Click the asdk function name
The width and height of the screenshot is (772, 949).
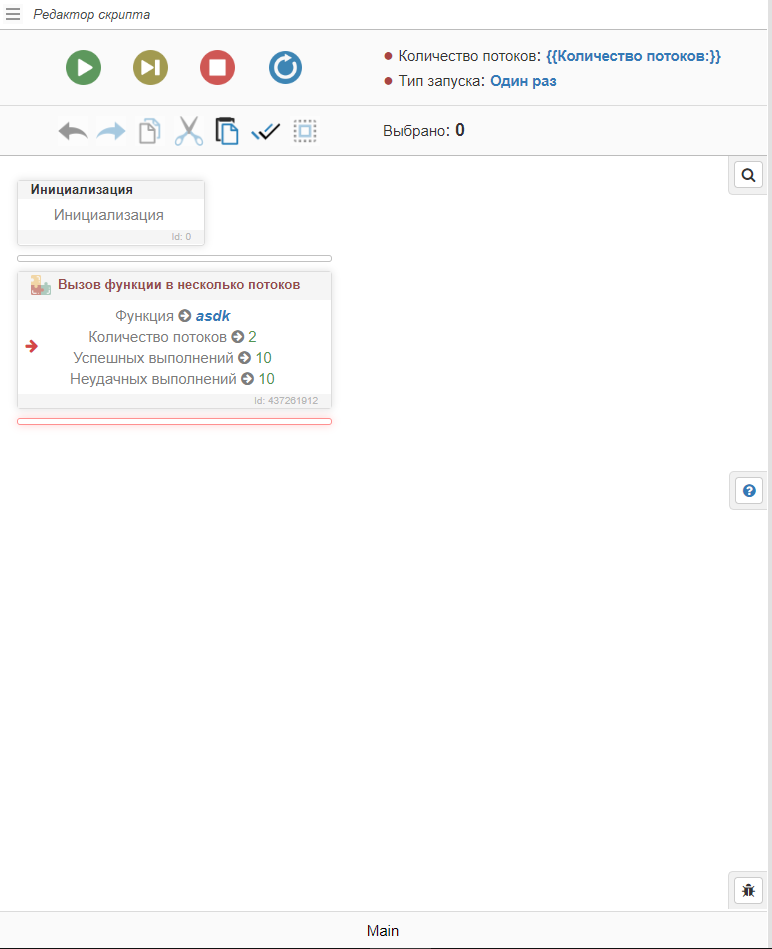(x=213, y=316)
